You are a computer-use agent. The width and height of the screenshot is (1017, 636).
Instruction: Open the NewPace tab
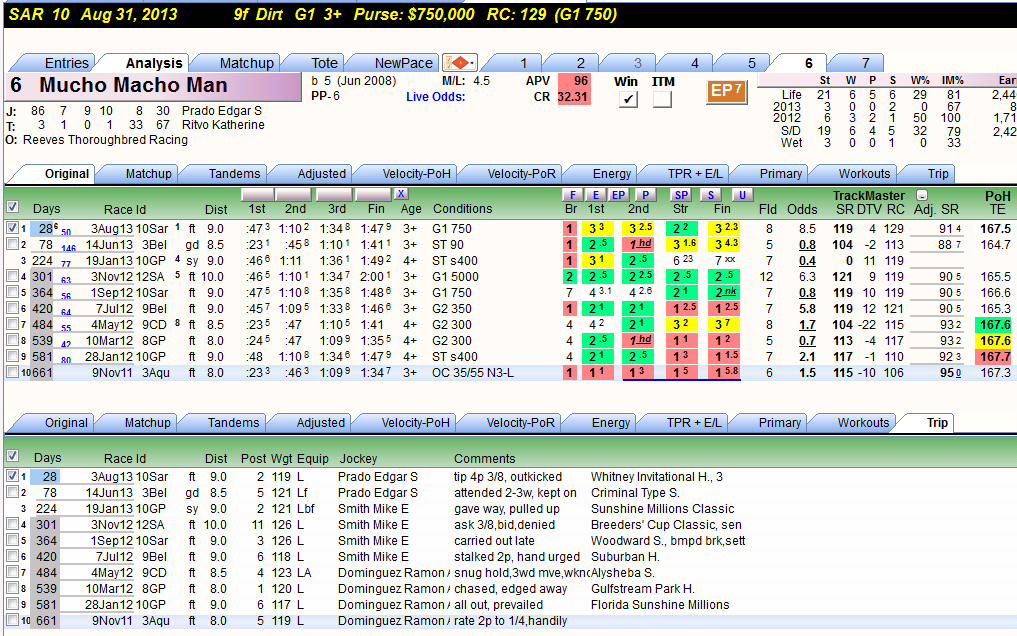[x=403, y=63]
